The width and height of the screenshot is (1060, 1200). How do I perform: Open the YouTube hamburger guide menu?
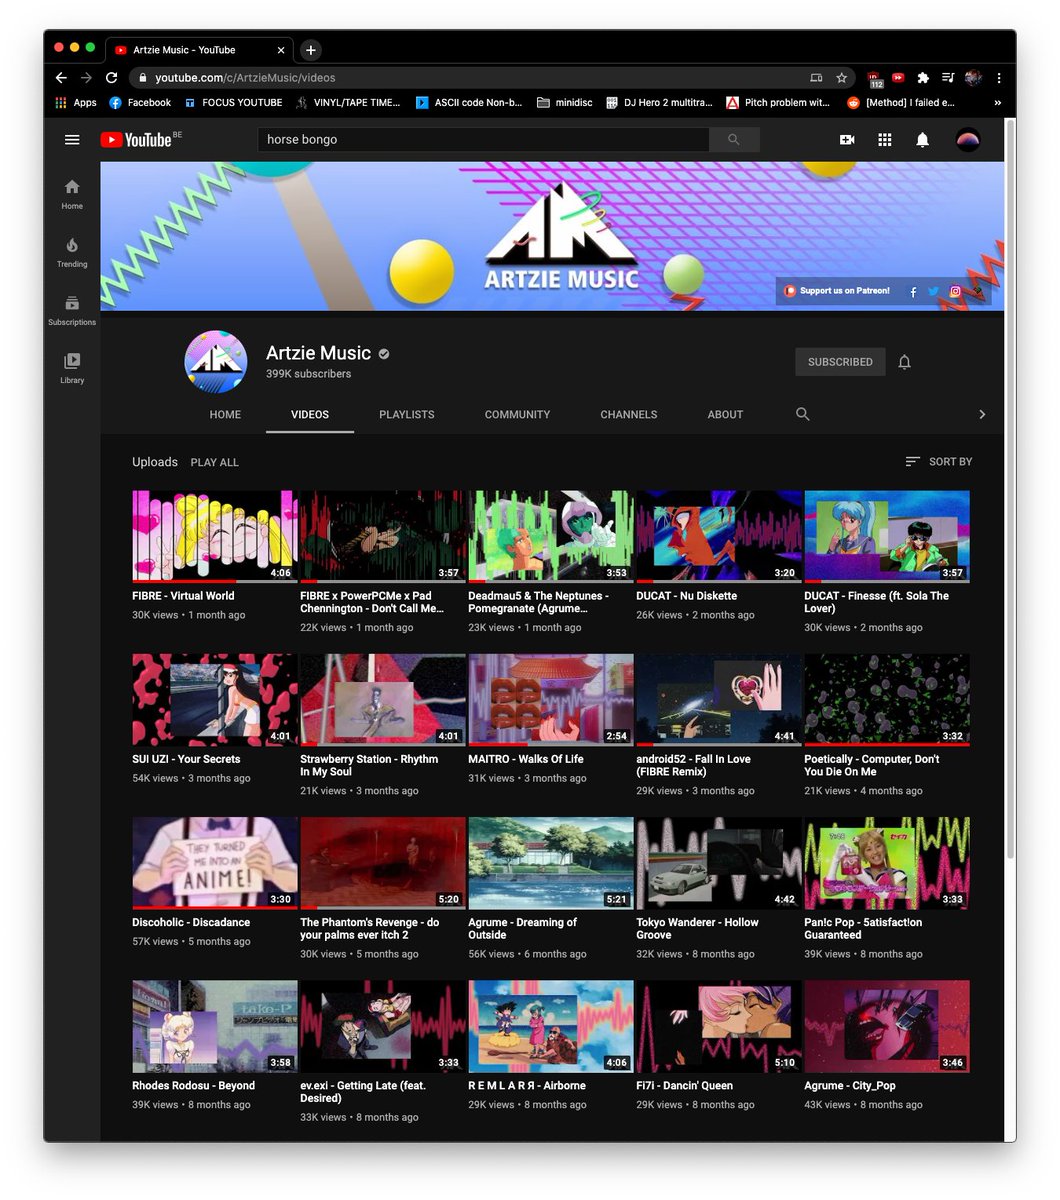[x=72, y=140]
